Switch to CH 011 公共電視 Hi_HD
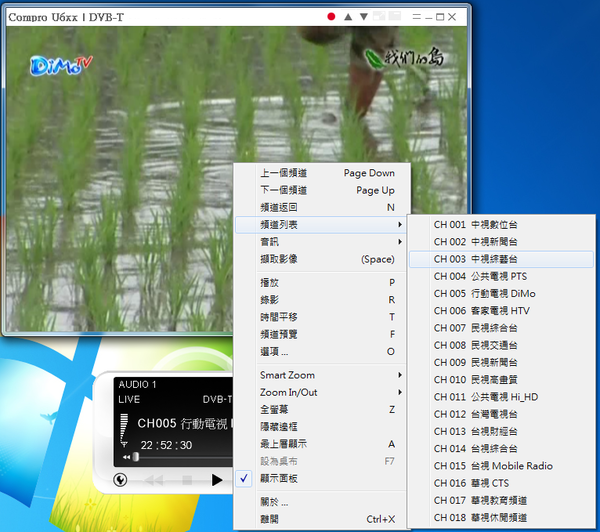The width and height of the screenshot is (600, 532). pos(501,397)
